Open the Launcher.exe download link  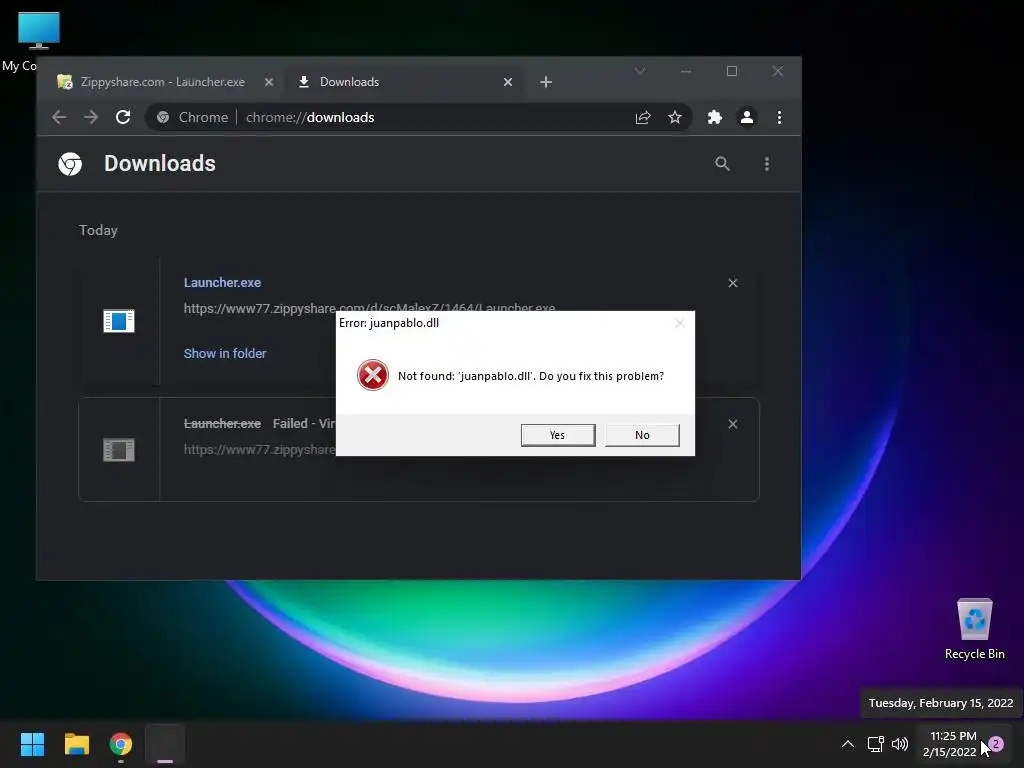pos(222,283)
